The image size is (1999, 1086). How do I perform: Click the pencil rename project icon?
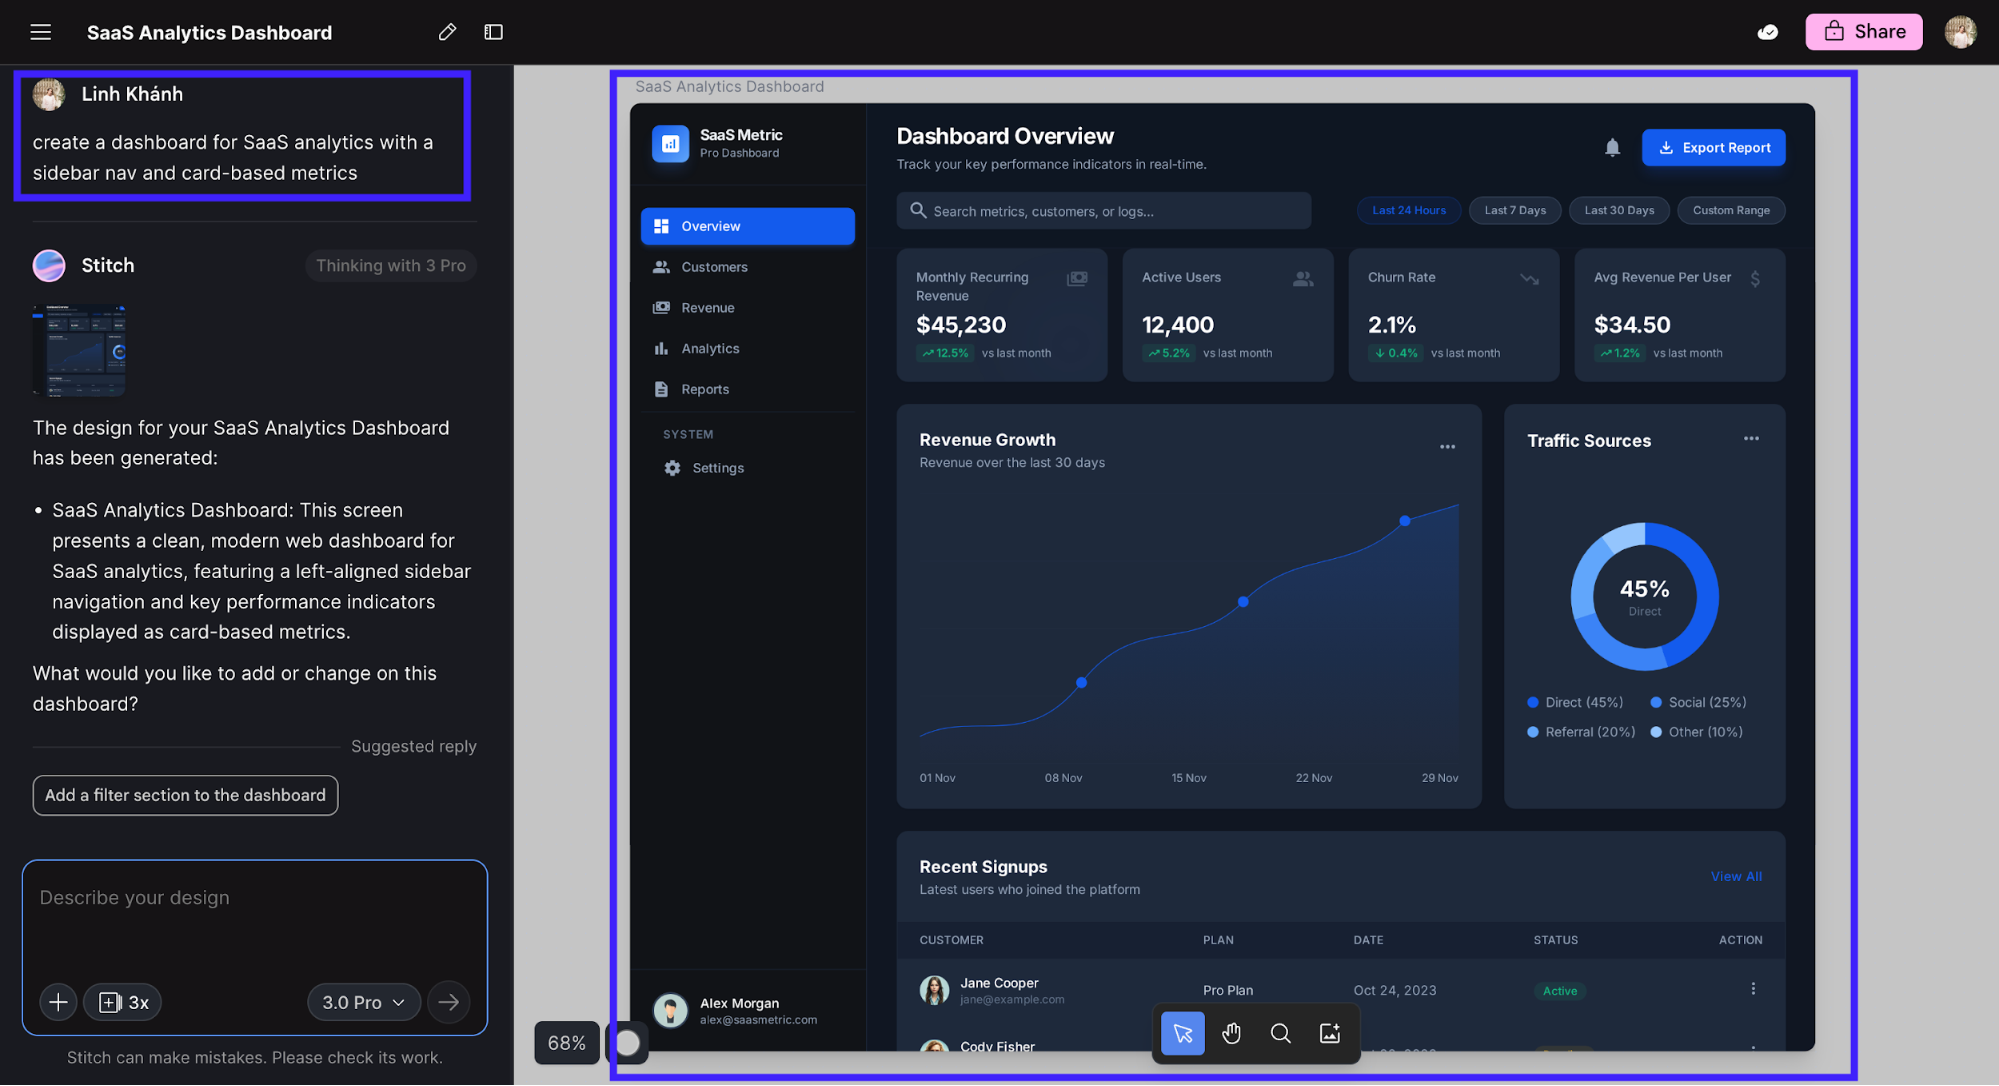447,32
